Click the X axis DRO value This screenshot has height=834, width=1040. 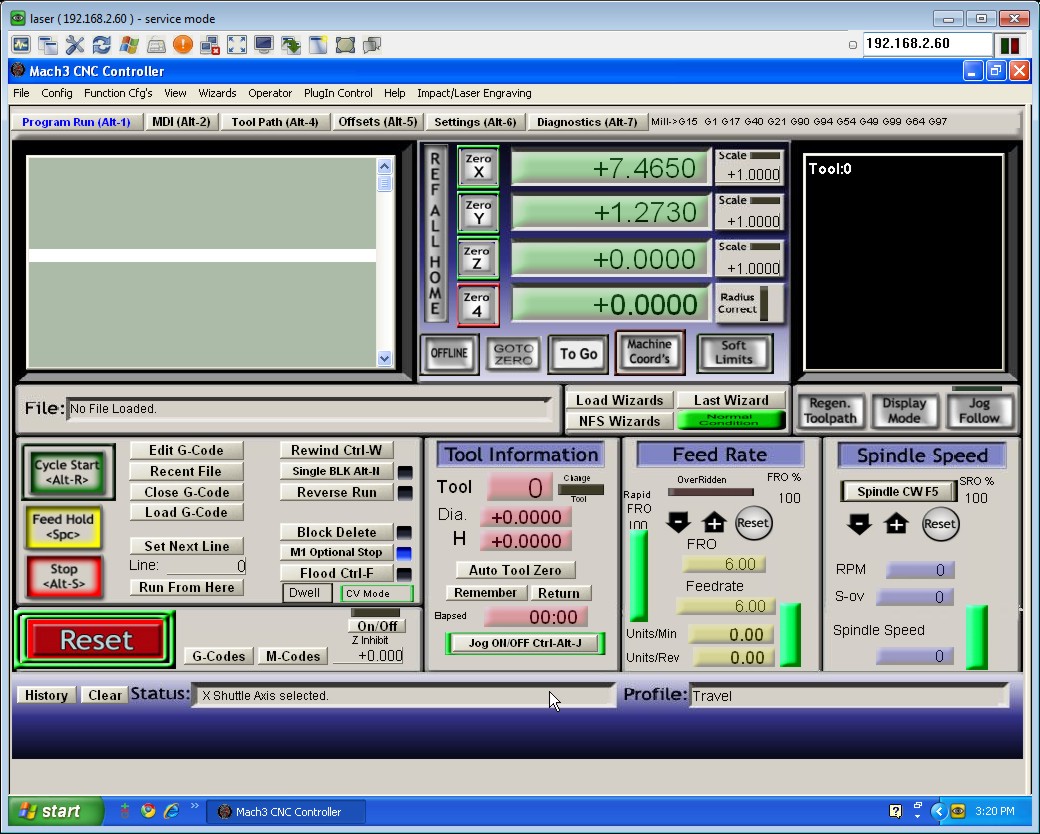pyautogui.click(x=609, y=167)
